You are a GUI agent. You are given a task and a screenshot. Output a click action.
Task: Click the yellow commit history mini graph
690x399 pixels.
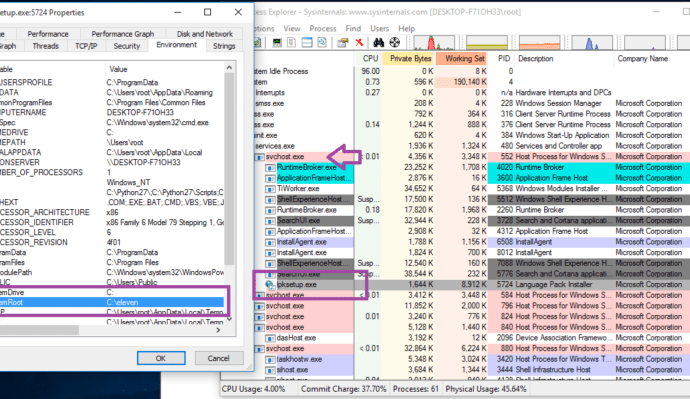pos(487,43)
